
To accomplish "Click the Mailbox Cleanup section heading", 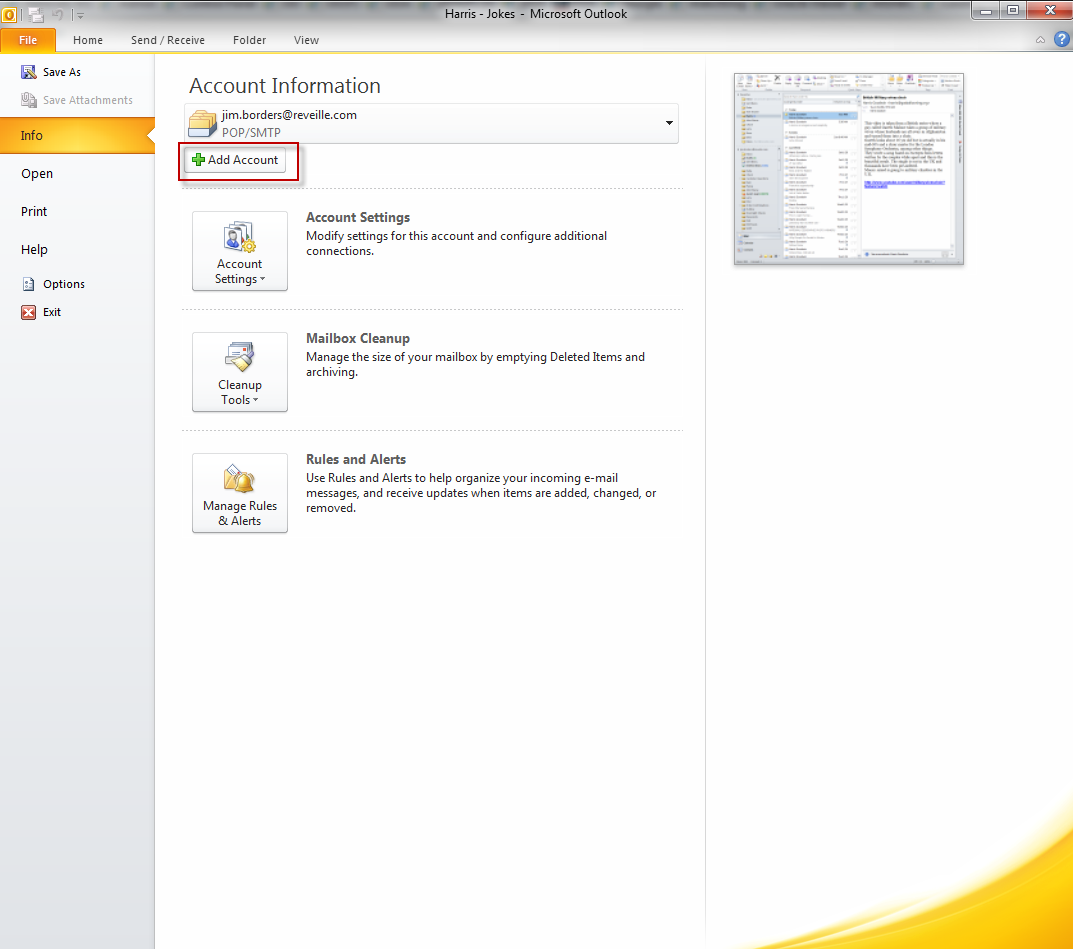I will pos(358,338).
